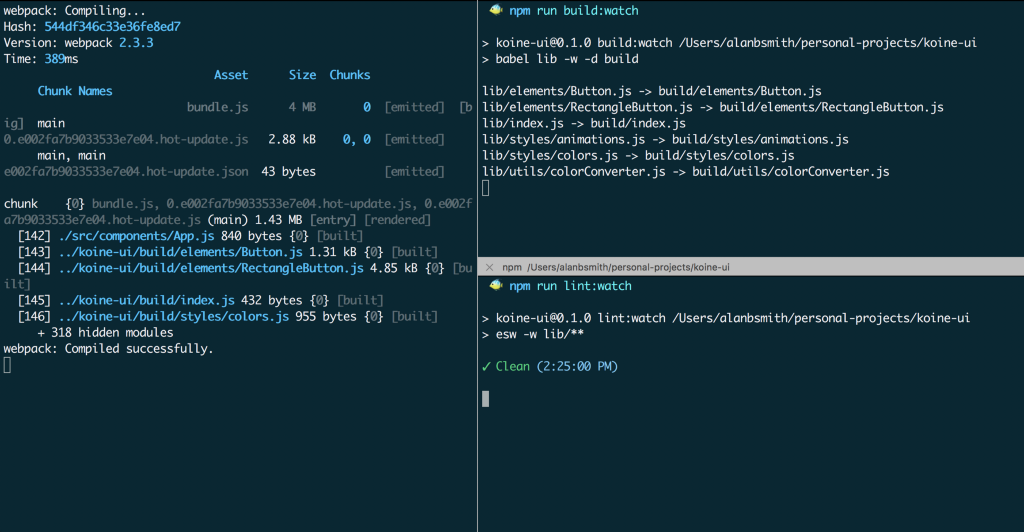
Task: Click the 'bundle.js' asset name in table
Action: point(217,107)
